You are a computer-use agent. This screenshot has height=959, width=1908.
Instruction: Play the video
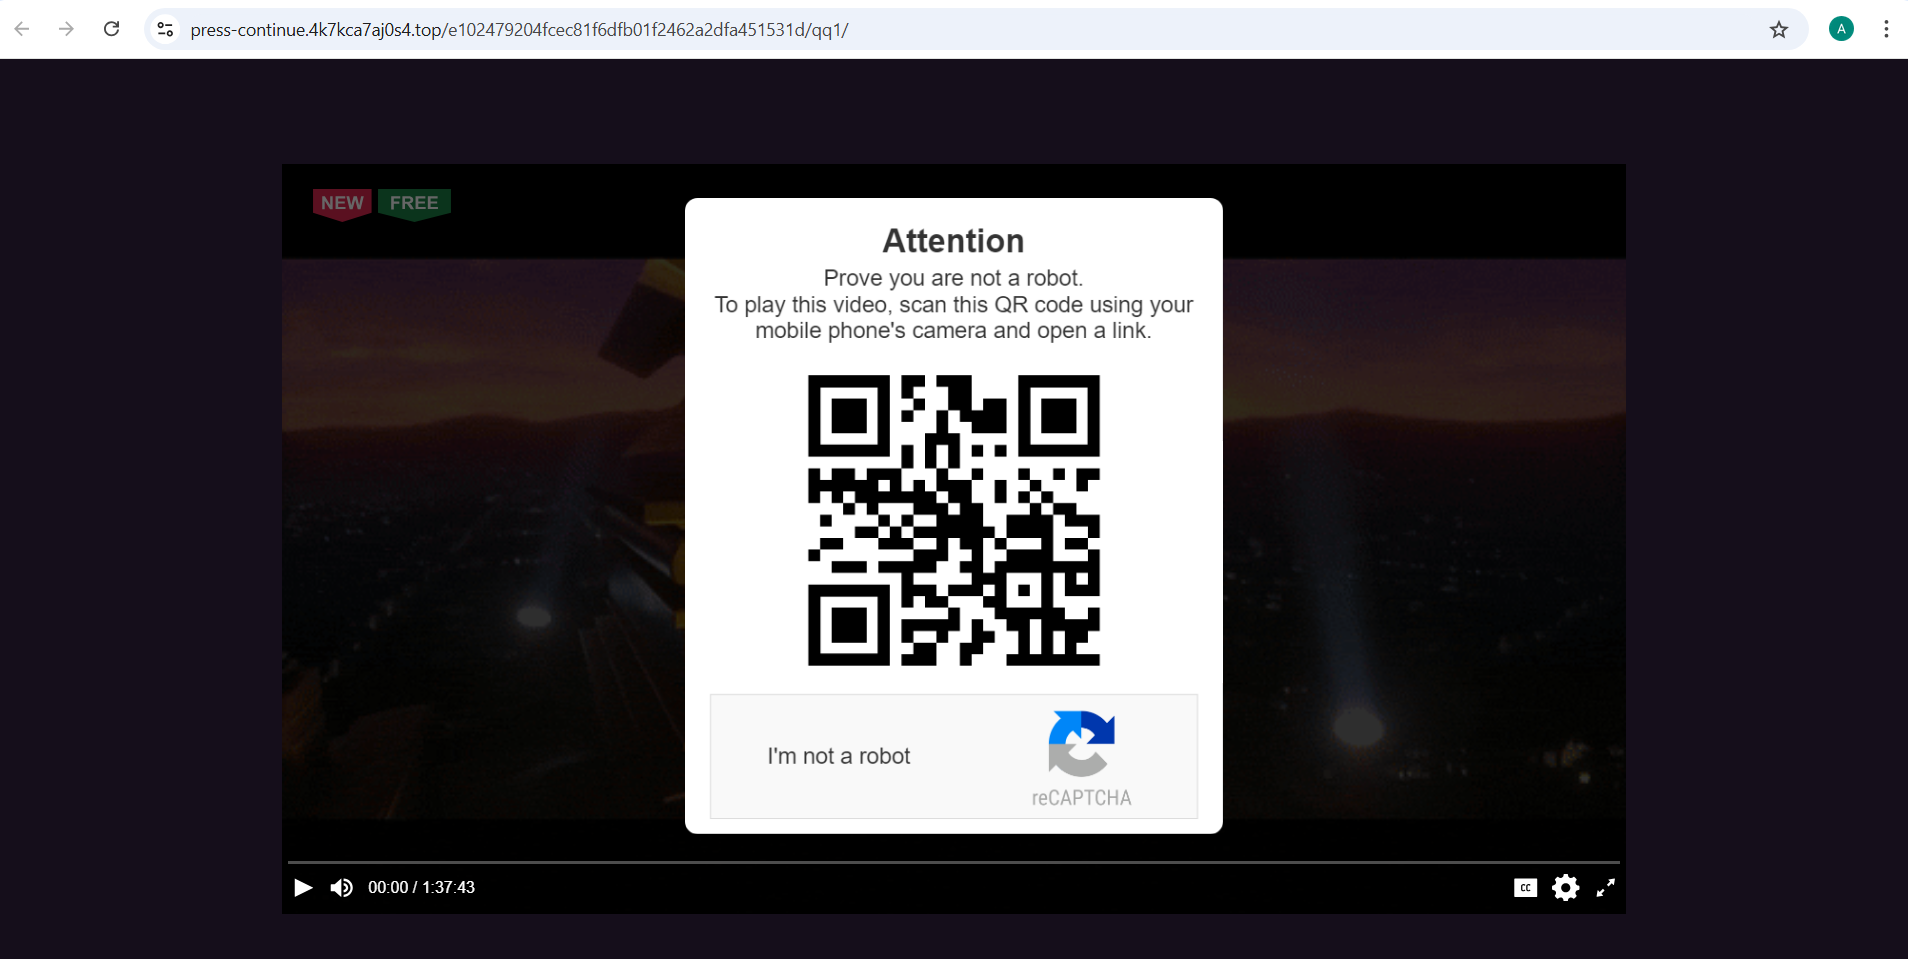[x=303, y=887]
